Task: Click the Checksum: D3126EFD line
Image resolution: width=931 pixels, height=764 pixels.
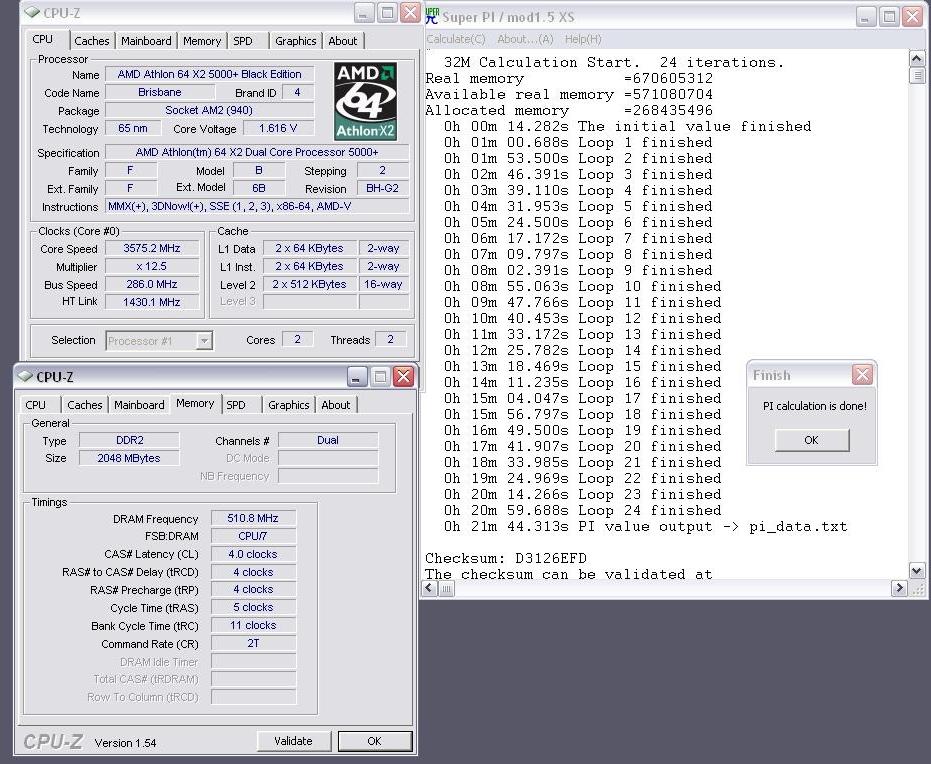Action: [x=506, y=558]
